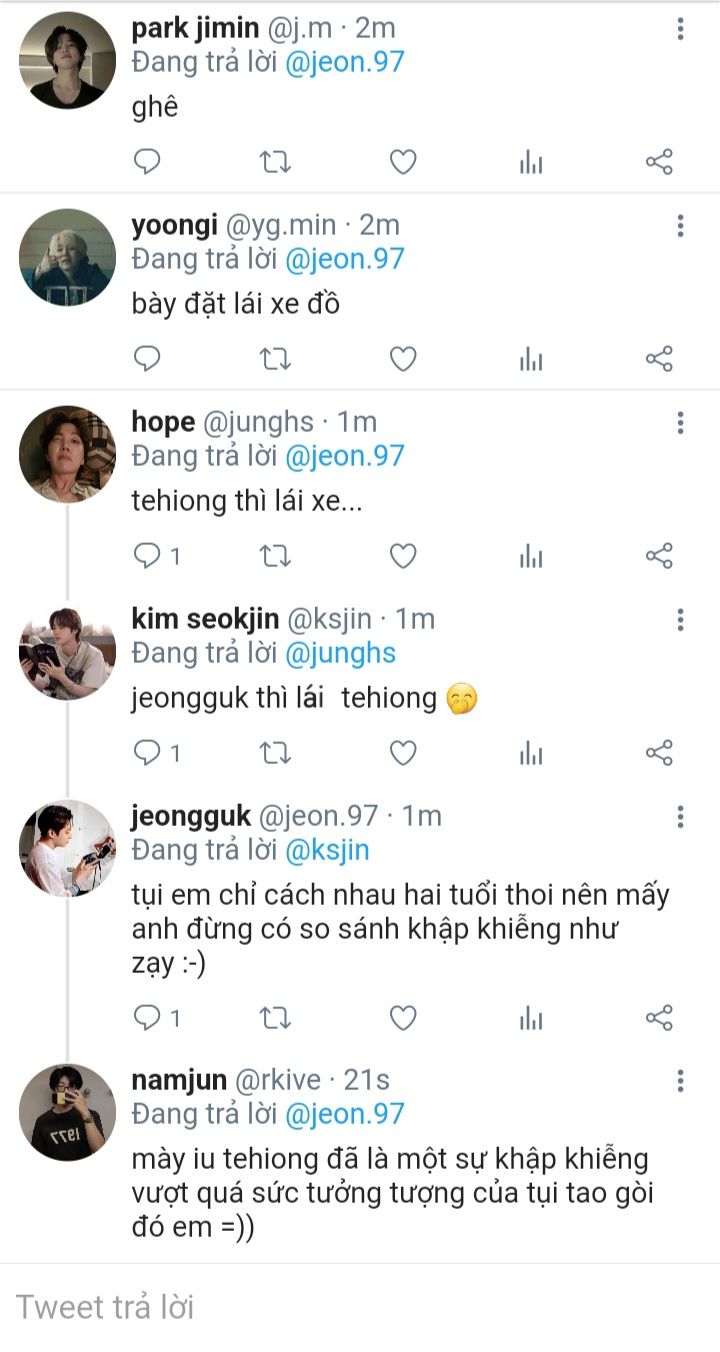The width and height of the screenshot is (720, 1352).
Task: Open more options on park jimin's tweet
Action: 680,29
